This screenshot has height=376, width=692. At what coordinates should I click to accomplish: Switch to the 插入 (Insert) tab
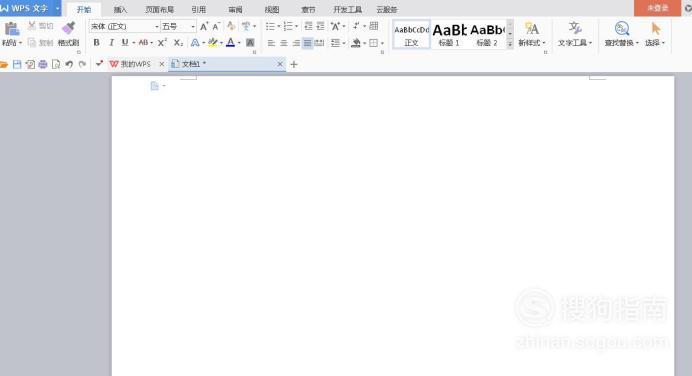[x=120, y=9]
